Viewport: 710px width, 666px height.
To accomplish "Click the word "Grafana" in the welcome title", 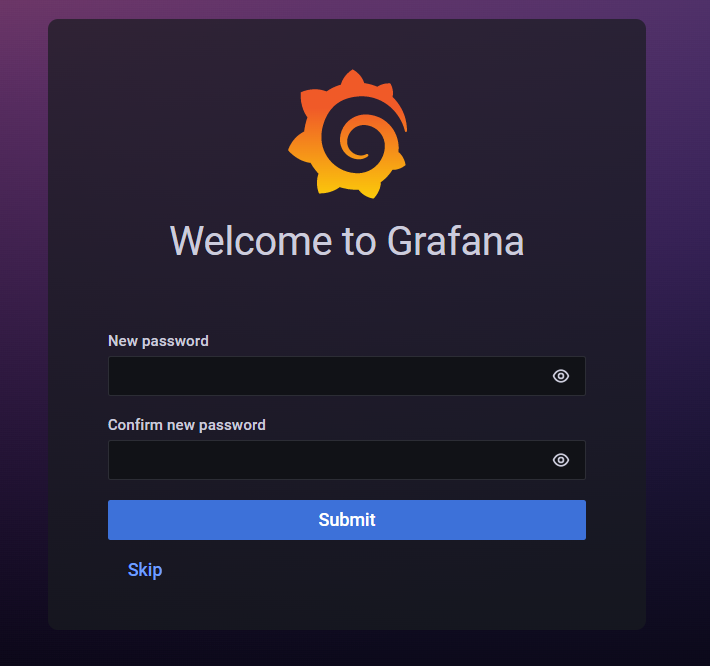I will 456,241.
